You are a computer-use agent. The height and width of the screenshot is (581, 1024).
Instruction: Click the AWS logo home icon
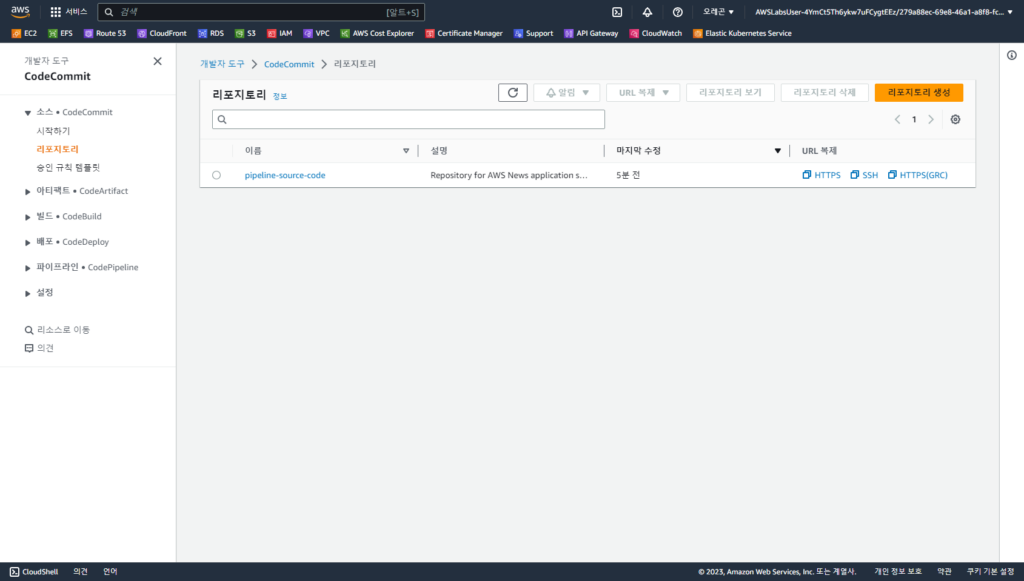tap(20, 12)
